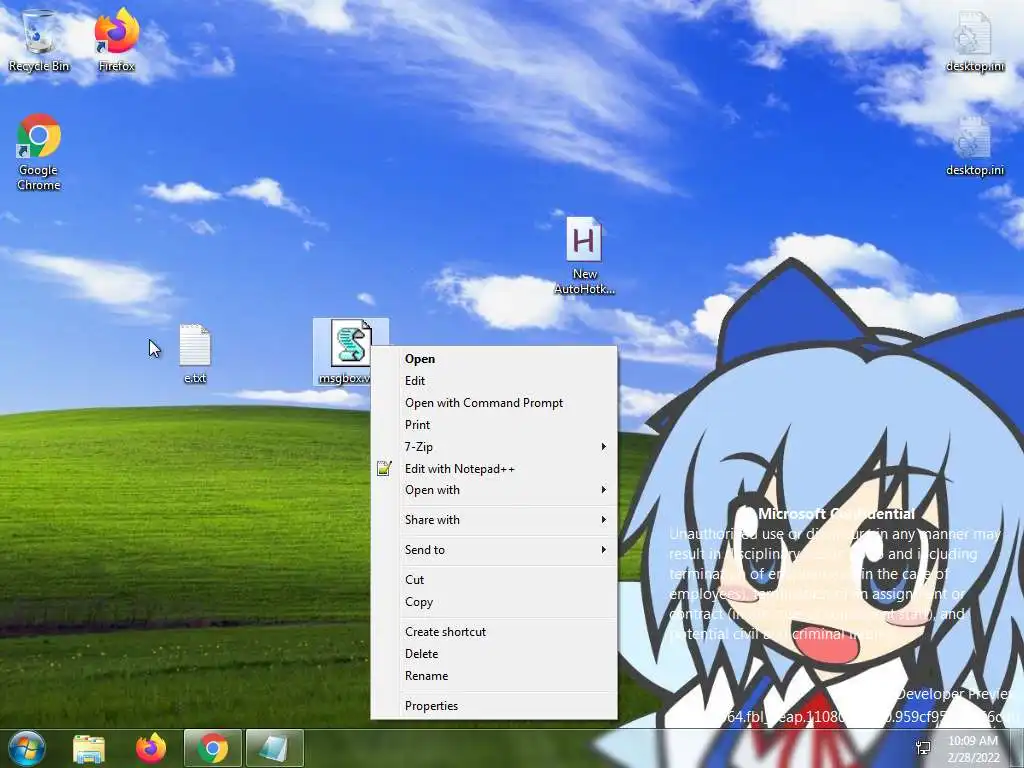
Task: Select the lower desktop.ini file icon
Action: pyautogui.click(x=974, y=146)
